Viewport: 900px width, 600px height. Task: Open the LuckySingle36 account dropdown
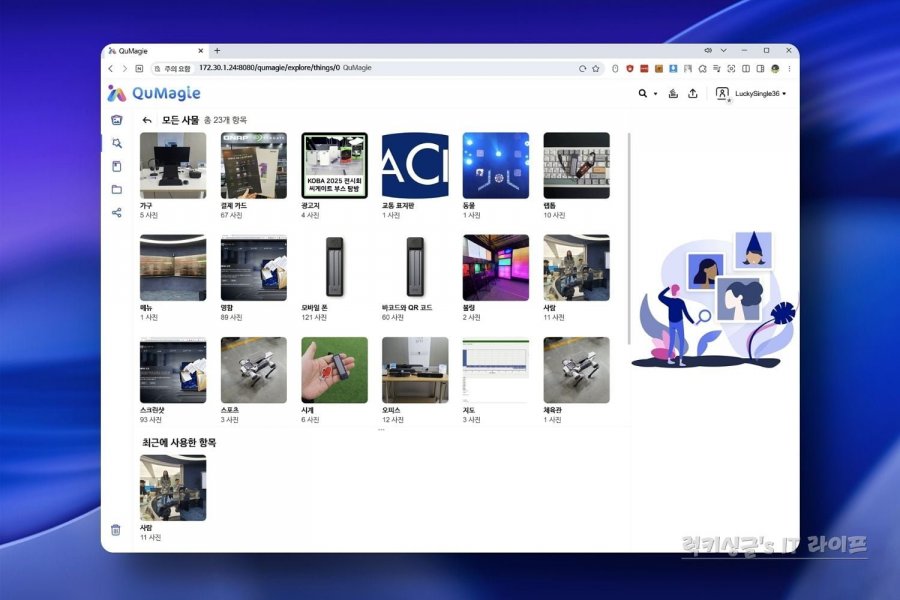click(761, 94)
